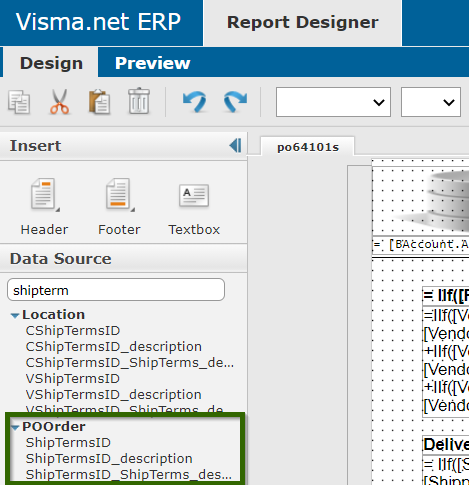Select the po64101s report tab
Image resolution: width=469 pixels, height=485 pixels.
pos(308,147)
